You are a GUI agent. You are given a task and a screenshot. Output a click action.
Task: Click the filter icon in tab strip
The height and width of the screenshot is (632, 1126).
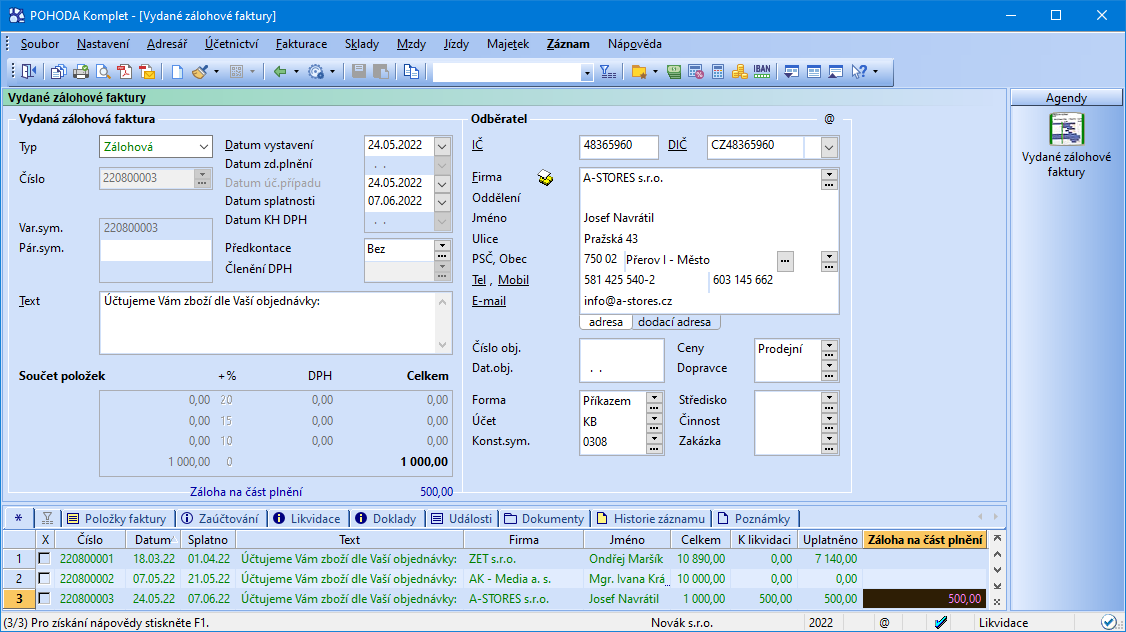point(47,519)
